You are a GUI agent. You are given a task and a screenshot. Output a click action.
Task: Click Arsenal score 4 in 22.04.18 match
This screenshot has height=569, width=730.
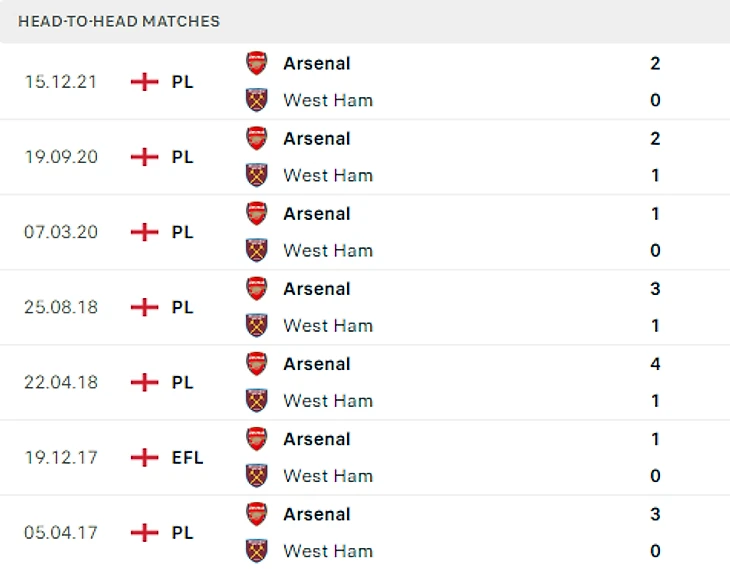[655, 364]
